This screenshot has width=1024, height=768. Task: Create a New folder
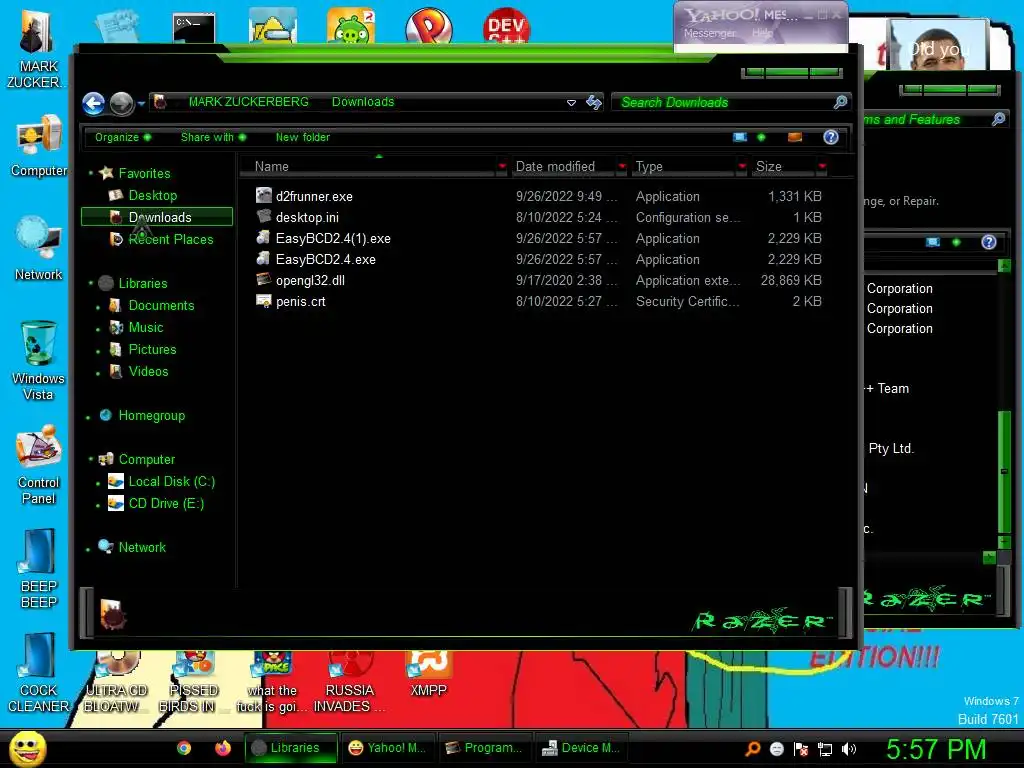302,137
